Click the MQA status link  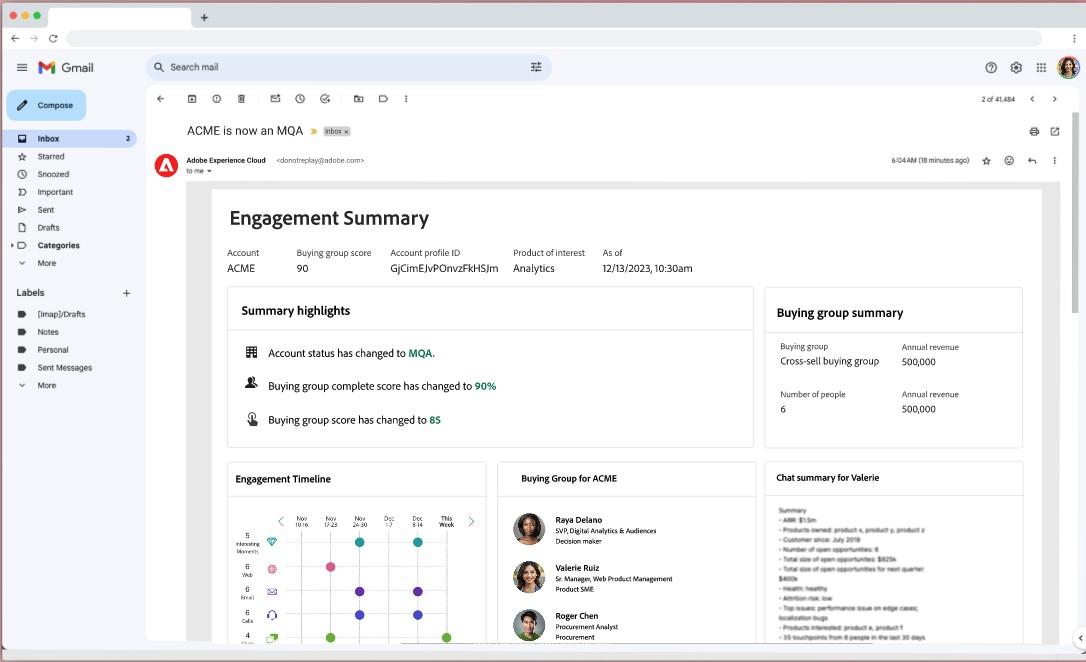[x=420, y=353]
